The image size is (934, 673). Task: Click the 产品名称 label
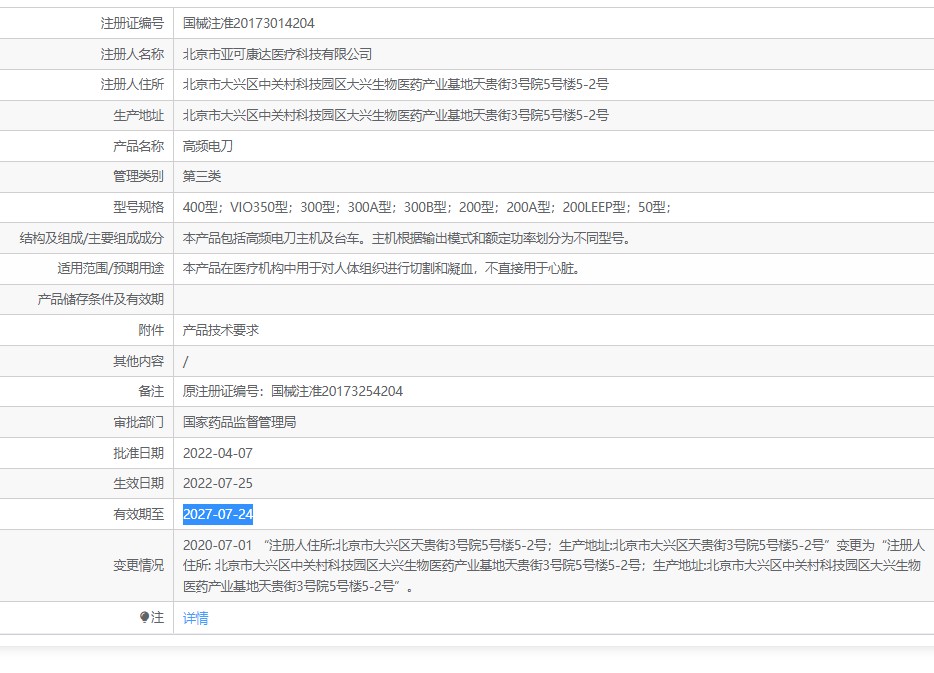pyautogui.click(x=139, y=146)
